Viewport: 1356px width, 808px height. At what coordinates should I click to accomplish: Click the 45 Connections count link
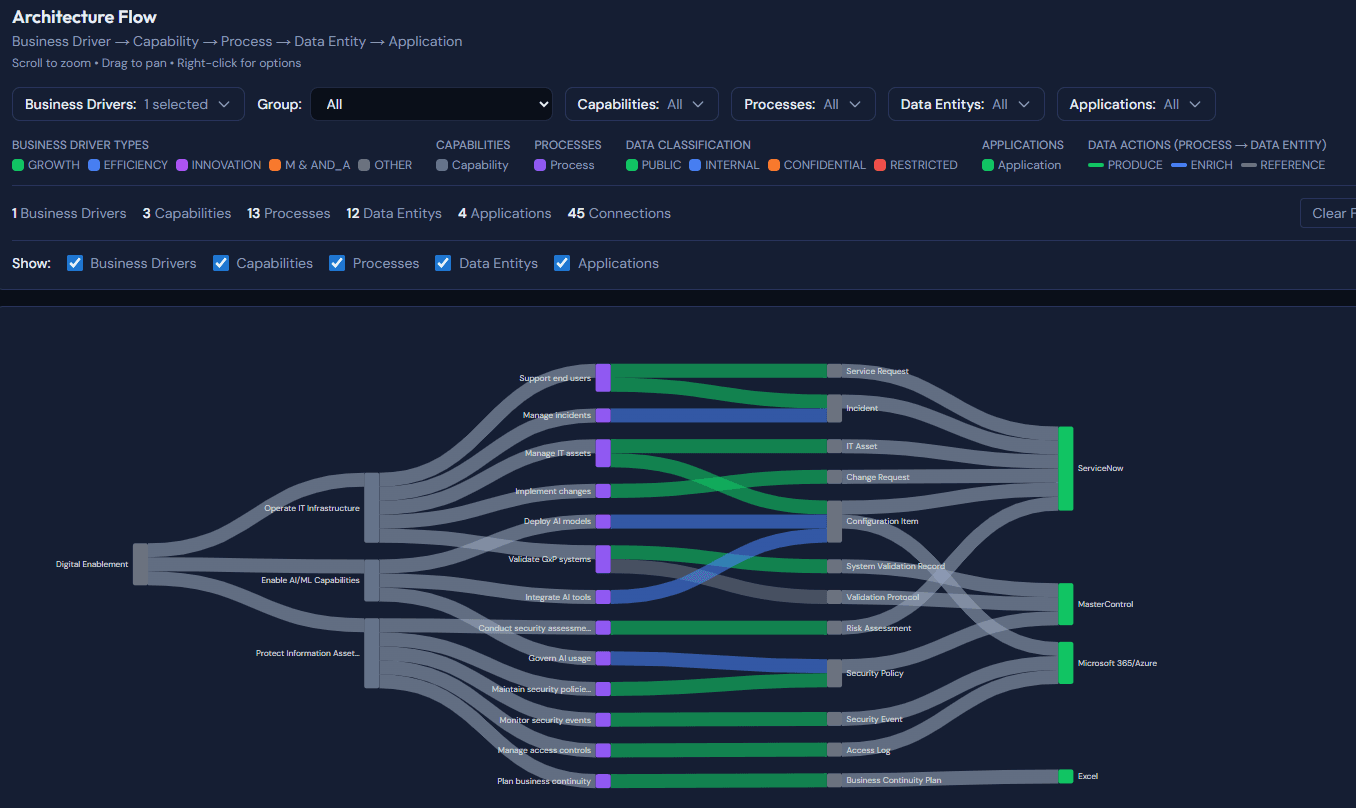tap(622, 213)
